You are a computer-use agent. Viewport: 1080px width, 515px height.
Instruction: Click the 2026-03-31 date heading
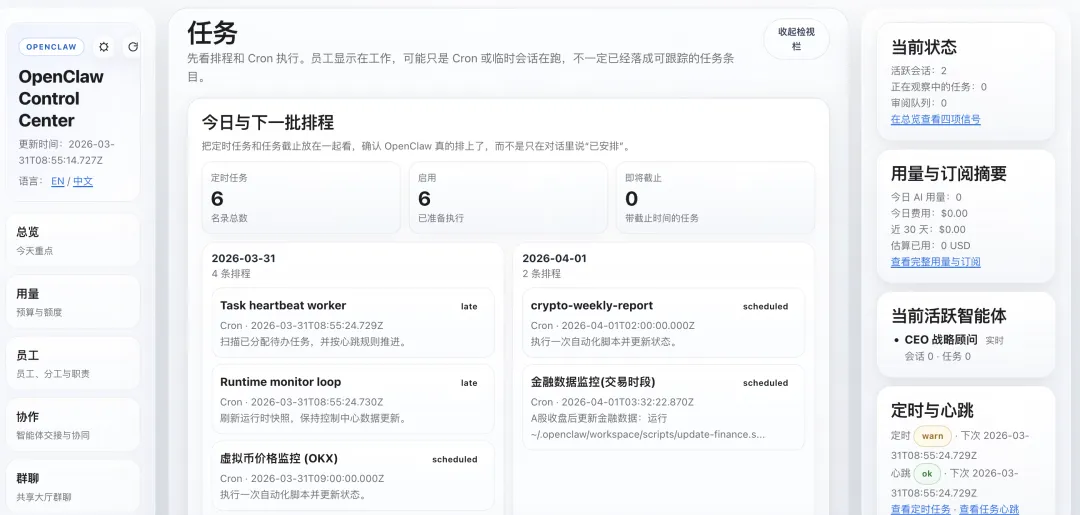243,259
